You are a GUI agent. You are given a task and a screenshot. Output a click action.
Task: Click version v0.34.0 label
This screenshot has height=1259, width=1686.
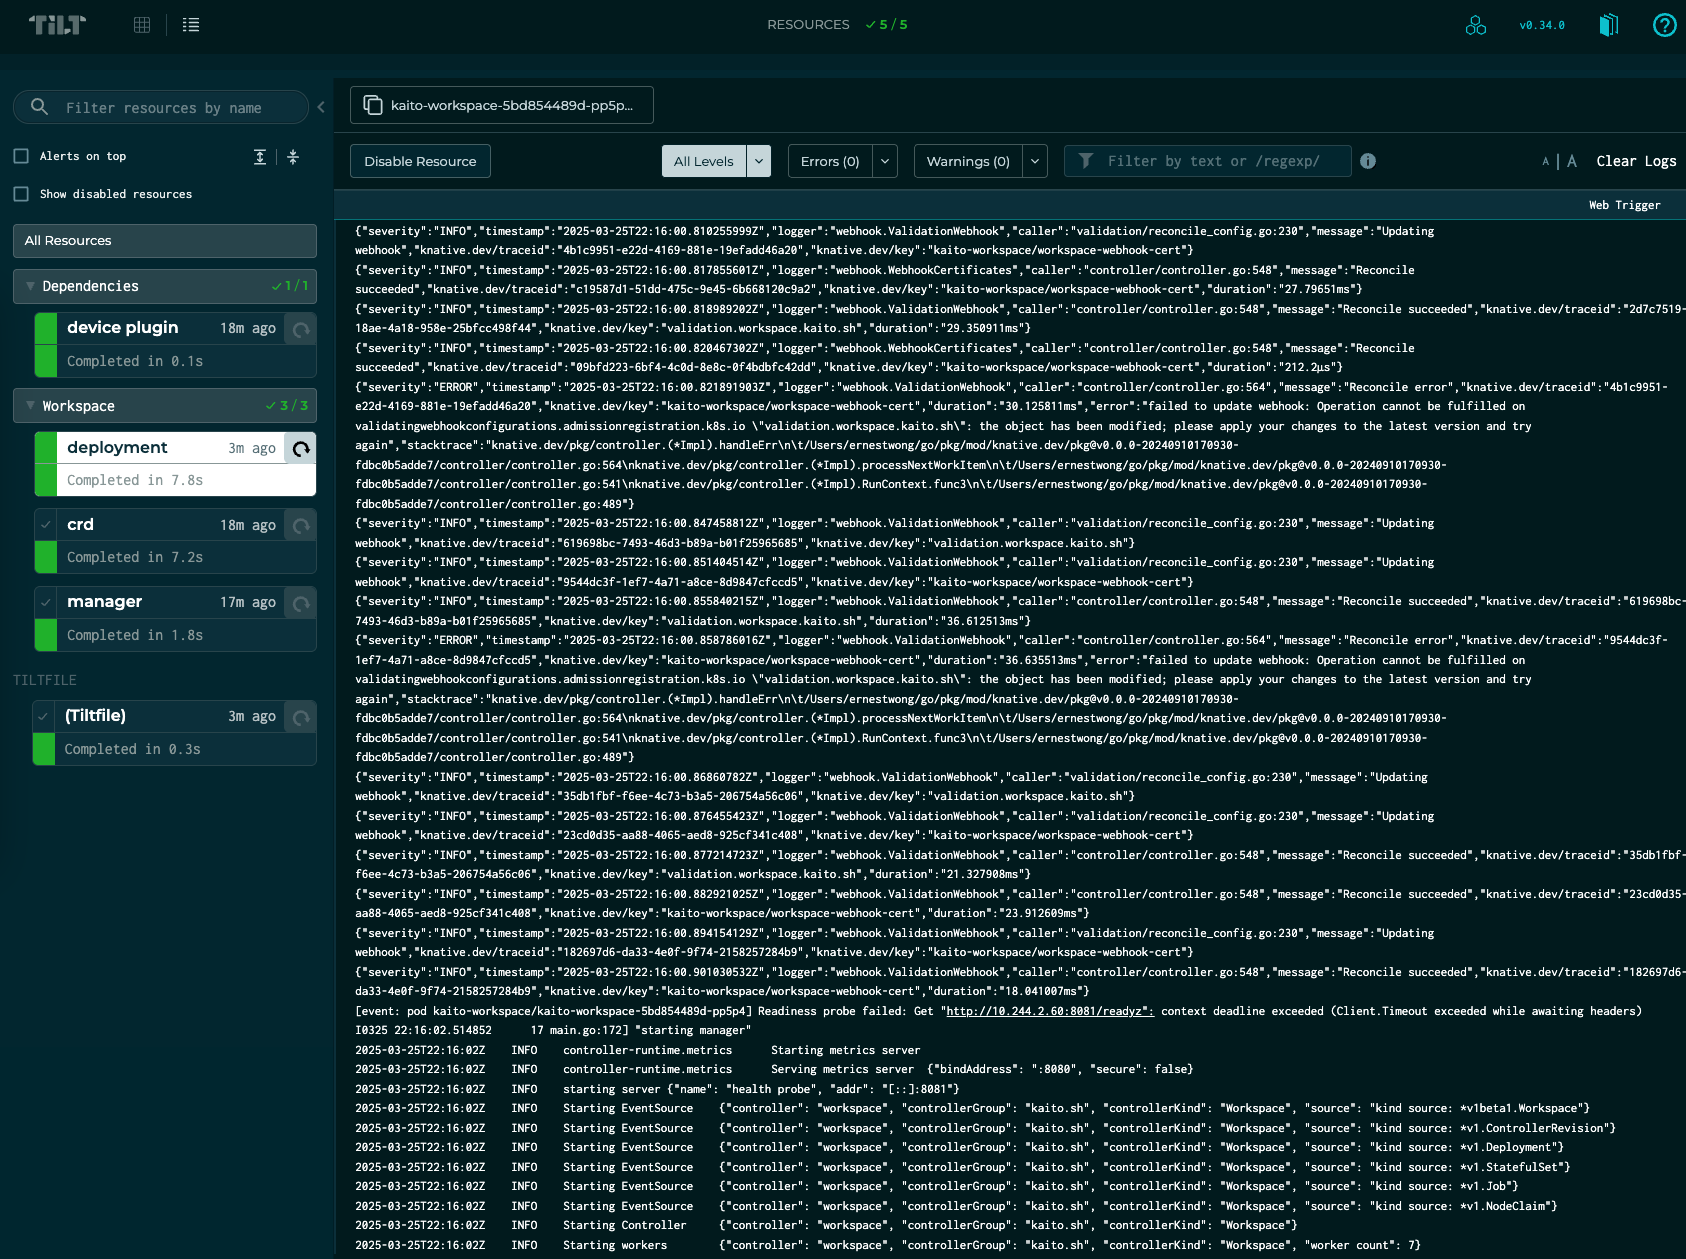[x=1542, y=25]
